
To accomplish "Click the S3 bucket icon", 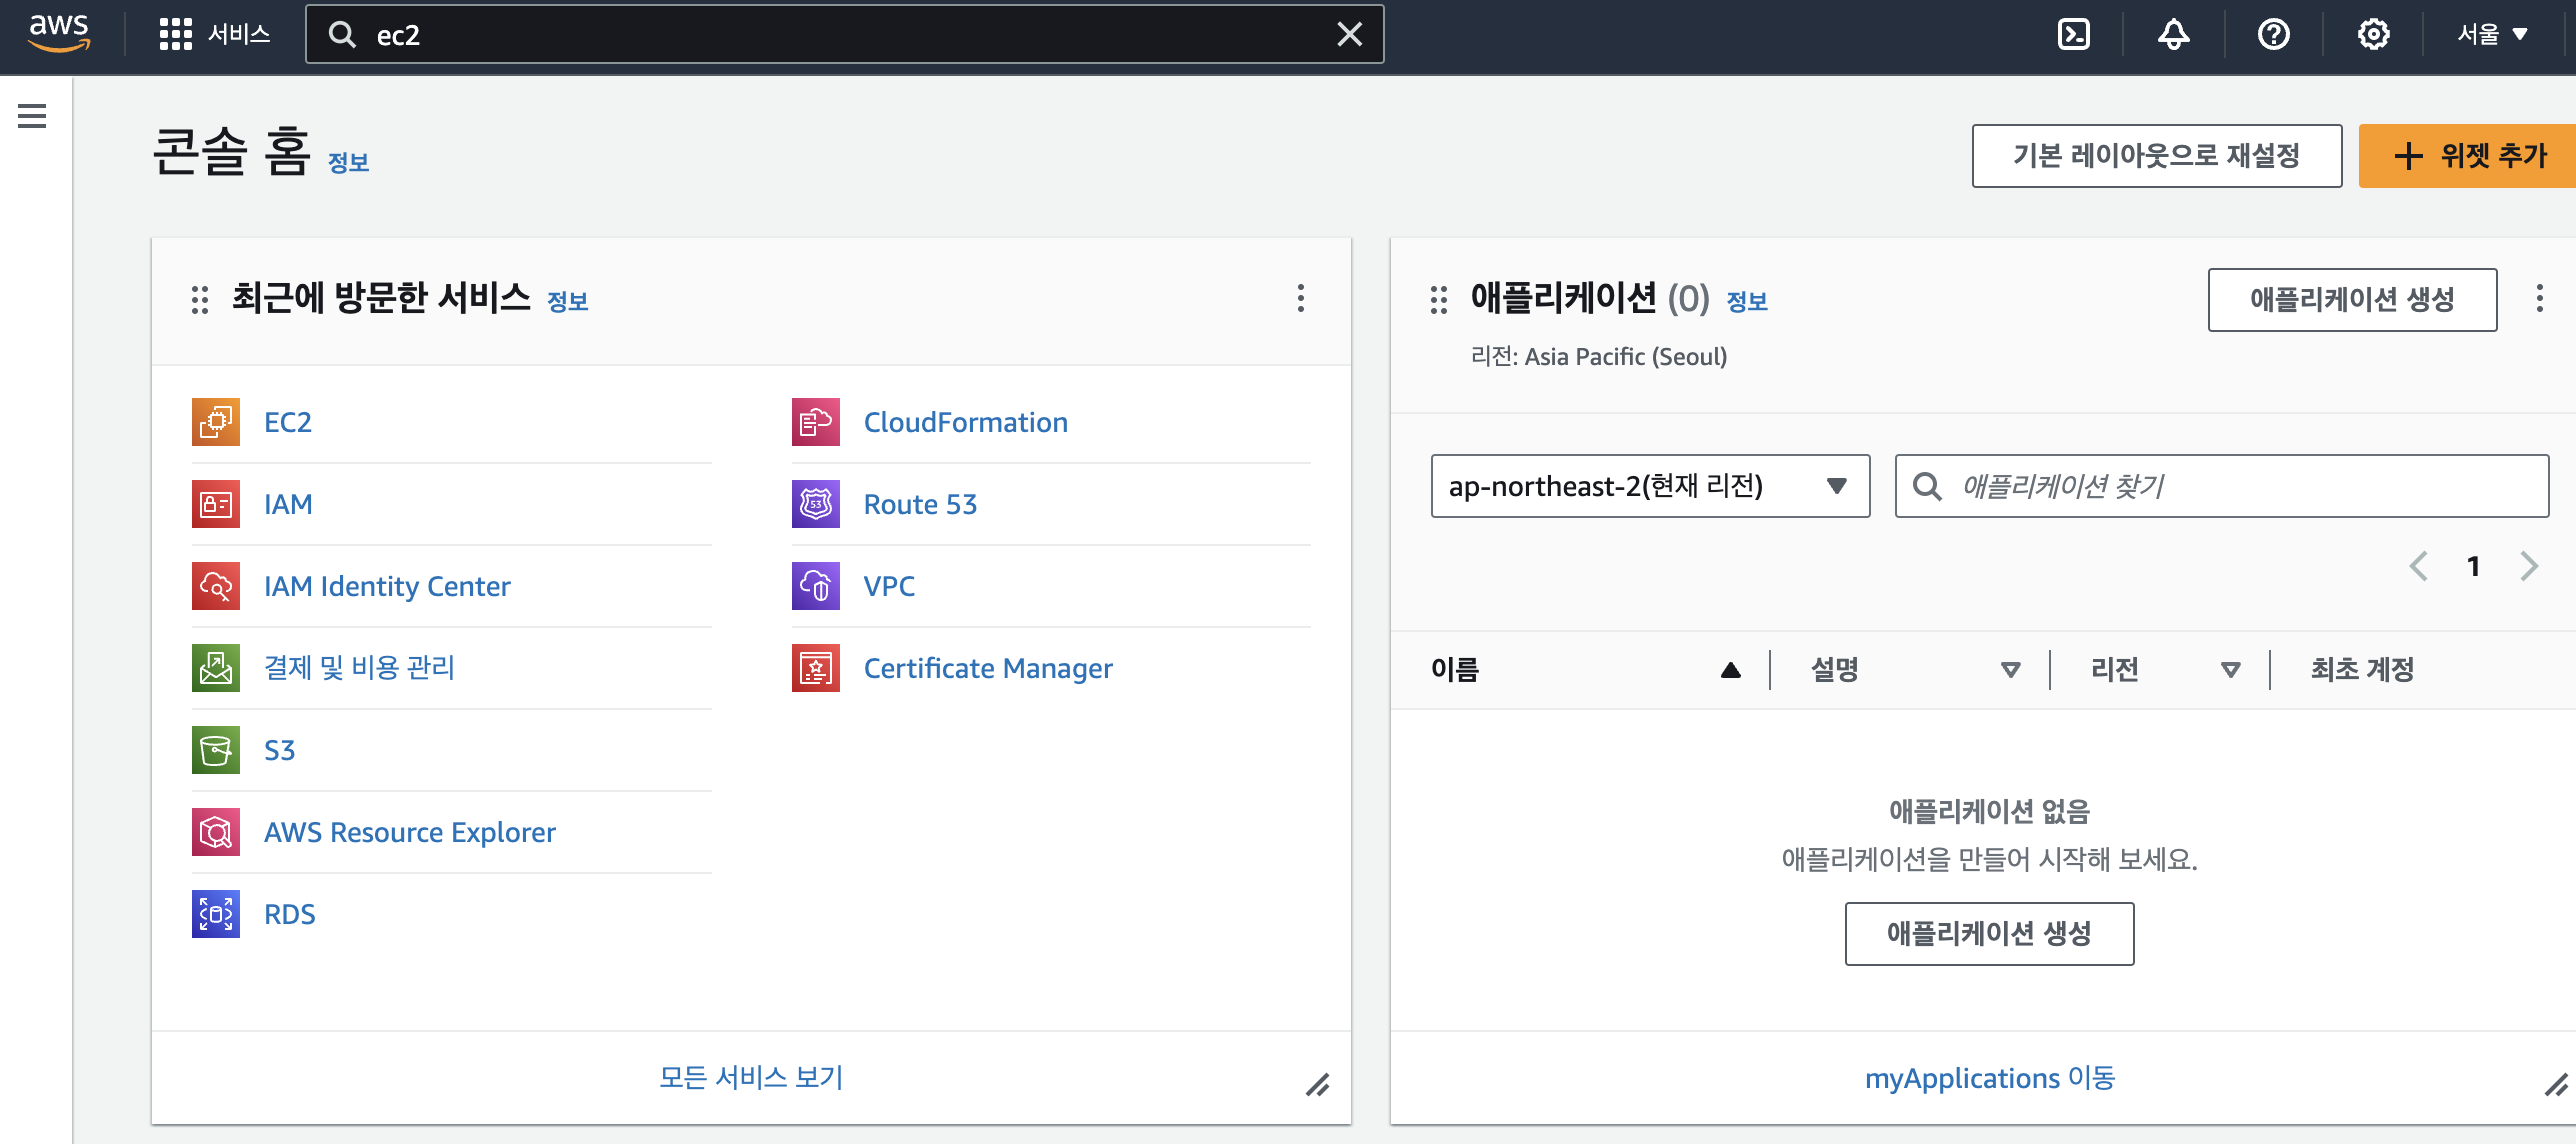I will point(216,750).
